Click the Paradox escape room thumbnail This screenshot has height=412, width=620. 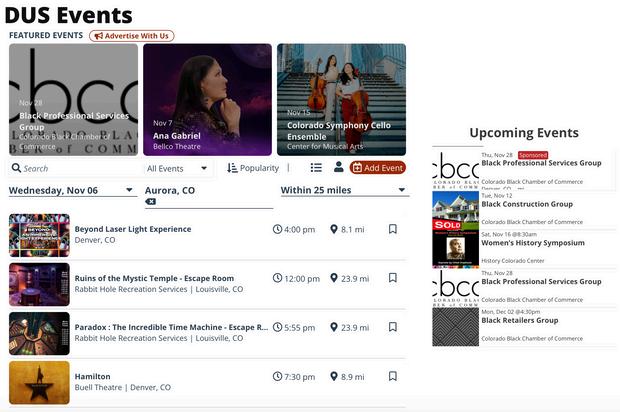pyautogui.click(x=39, y=333)
